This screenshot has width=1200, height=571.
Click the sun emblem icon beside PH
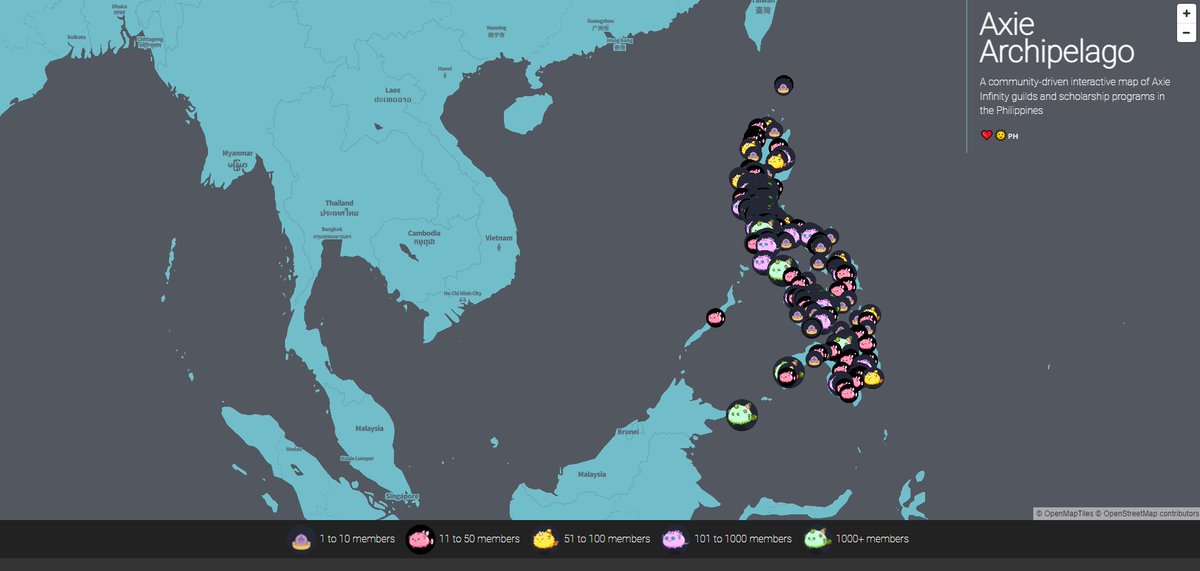click(1000, 135)
